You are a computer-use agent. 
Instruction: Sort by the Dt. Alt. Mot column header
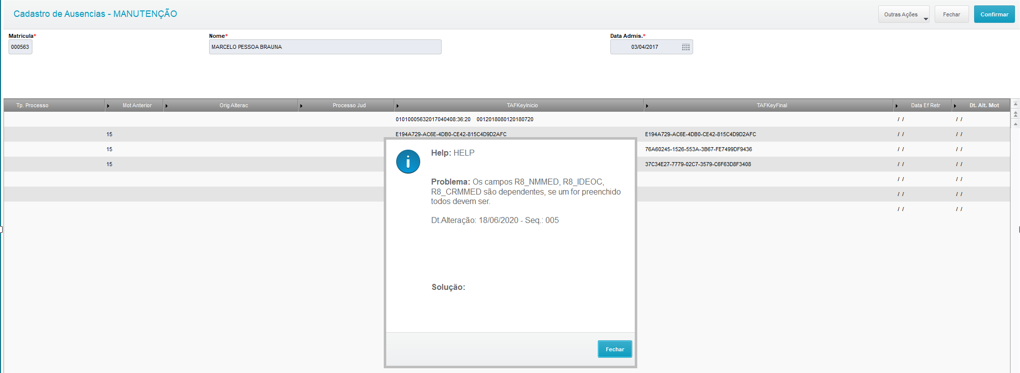point(981,105)
